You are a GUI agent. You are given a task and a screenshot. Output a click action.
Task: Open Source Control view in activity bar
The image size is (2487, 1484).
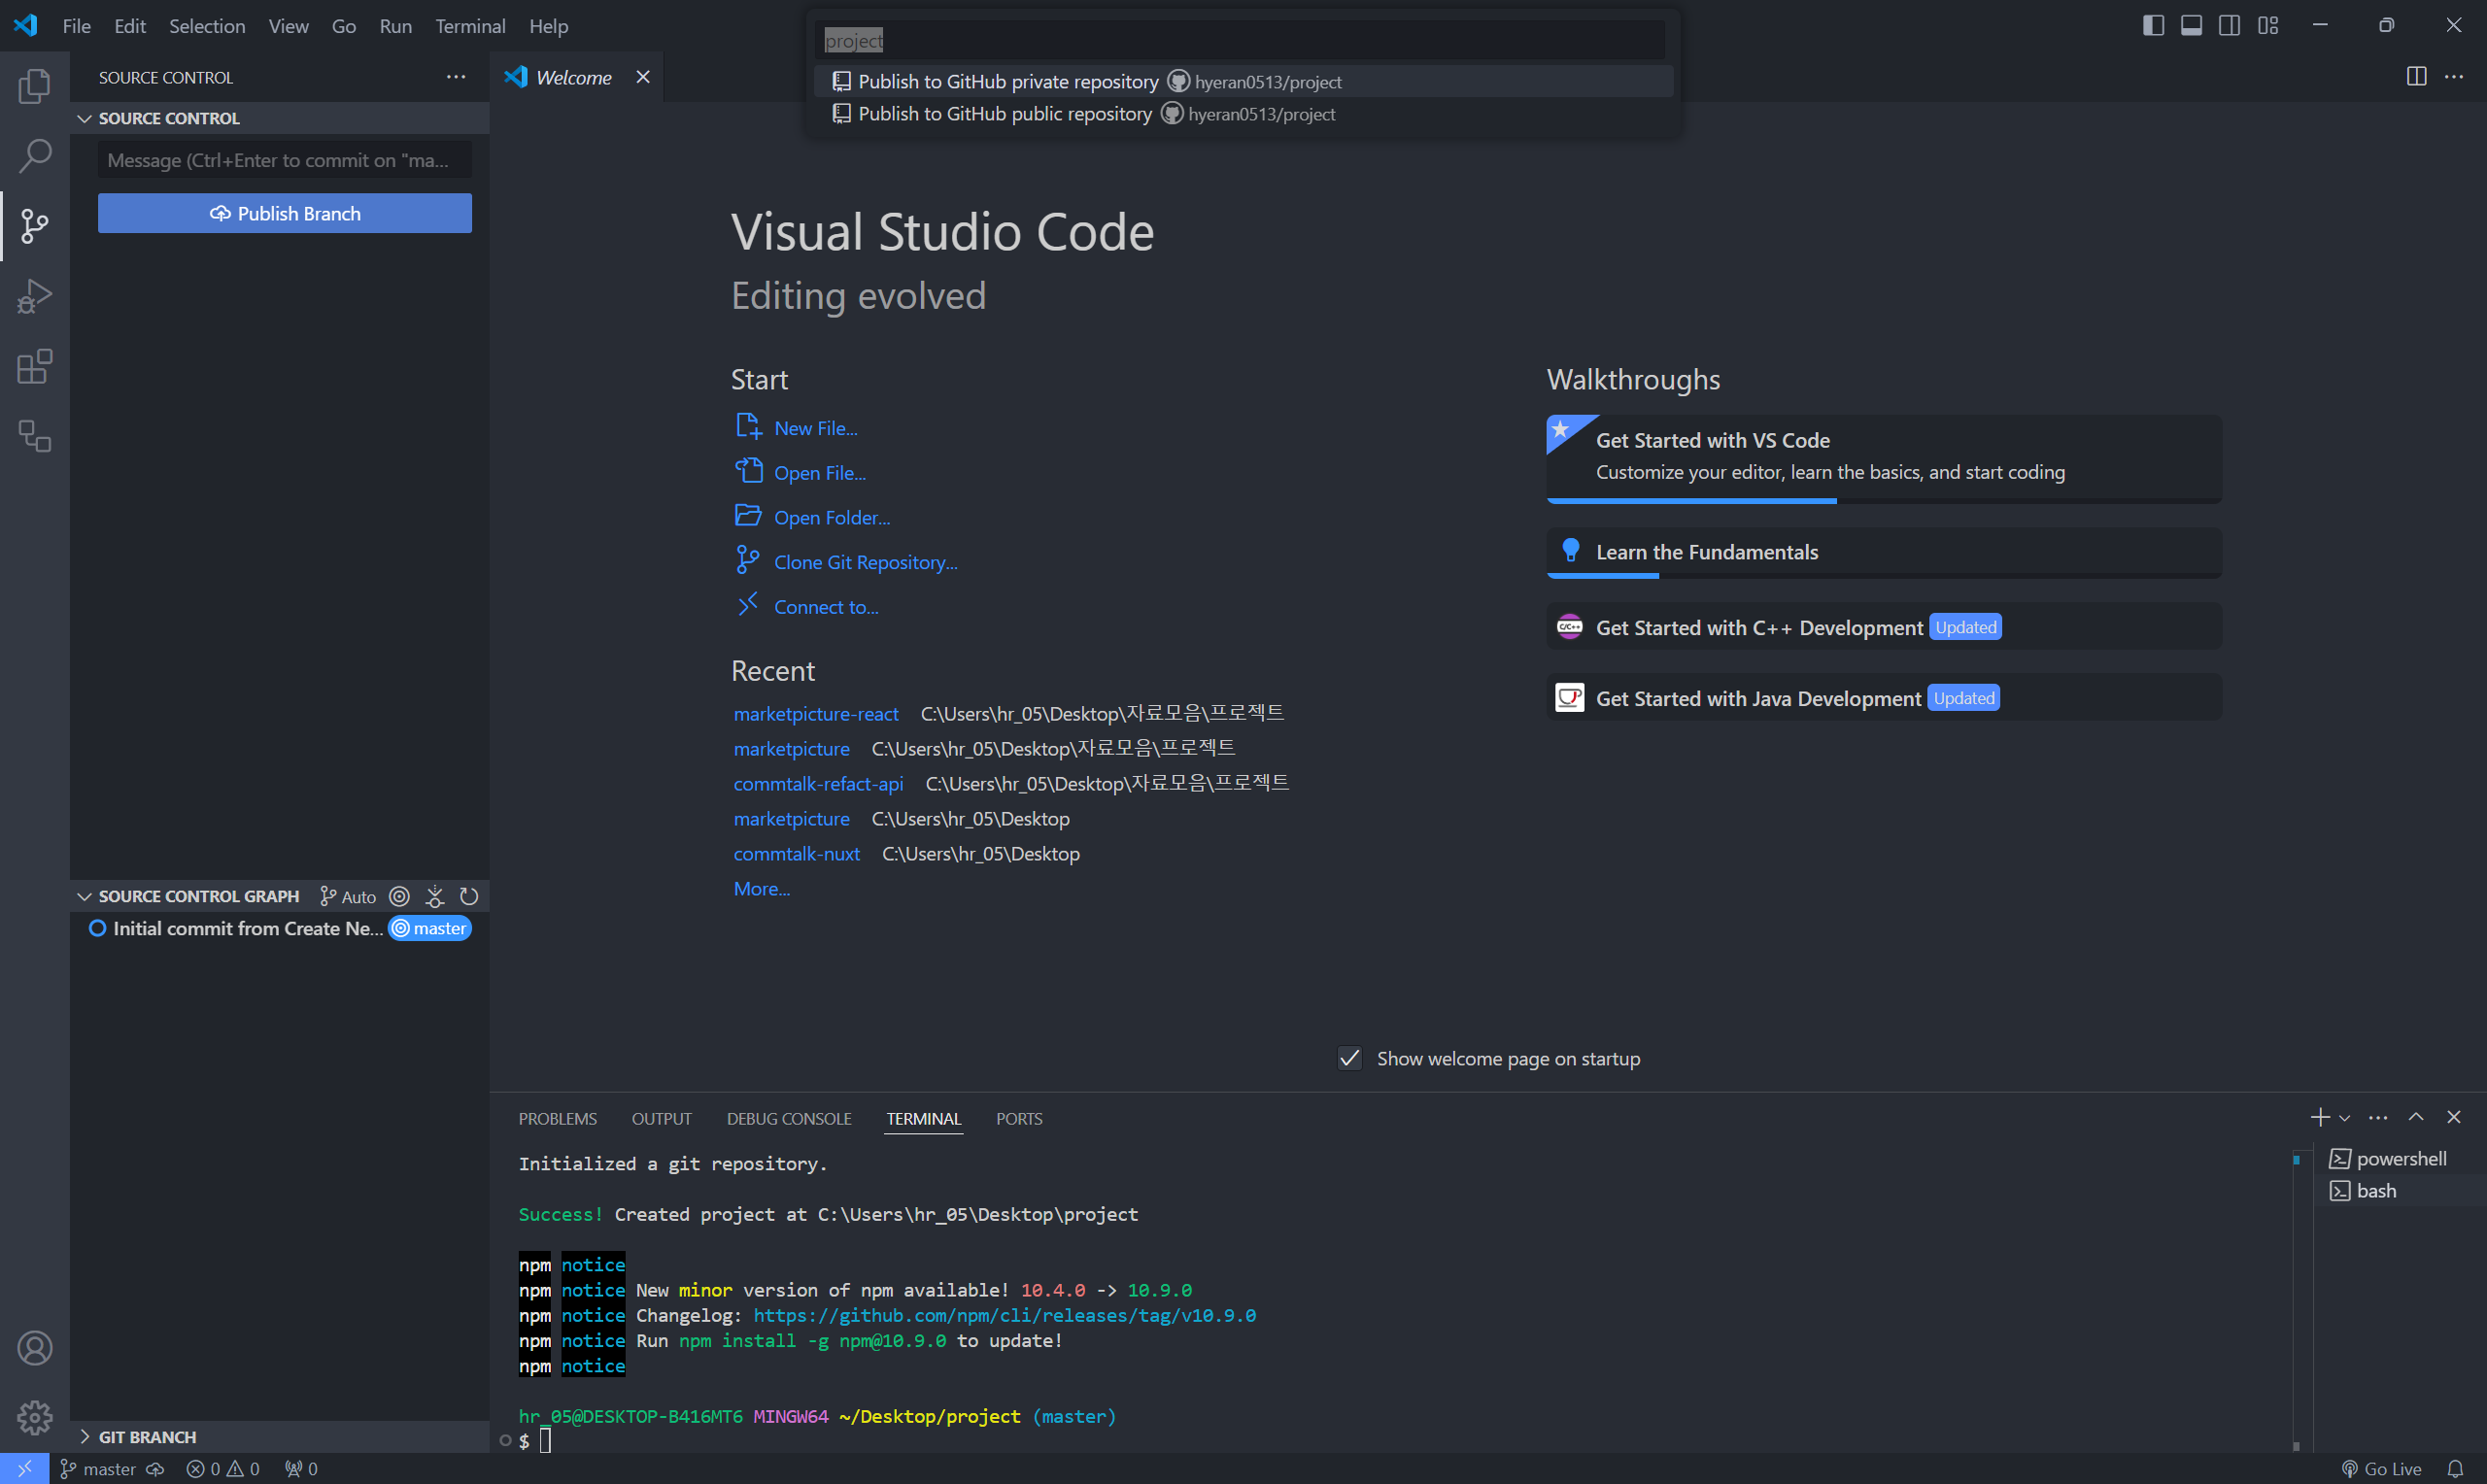tap(34, 226)
